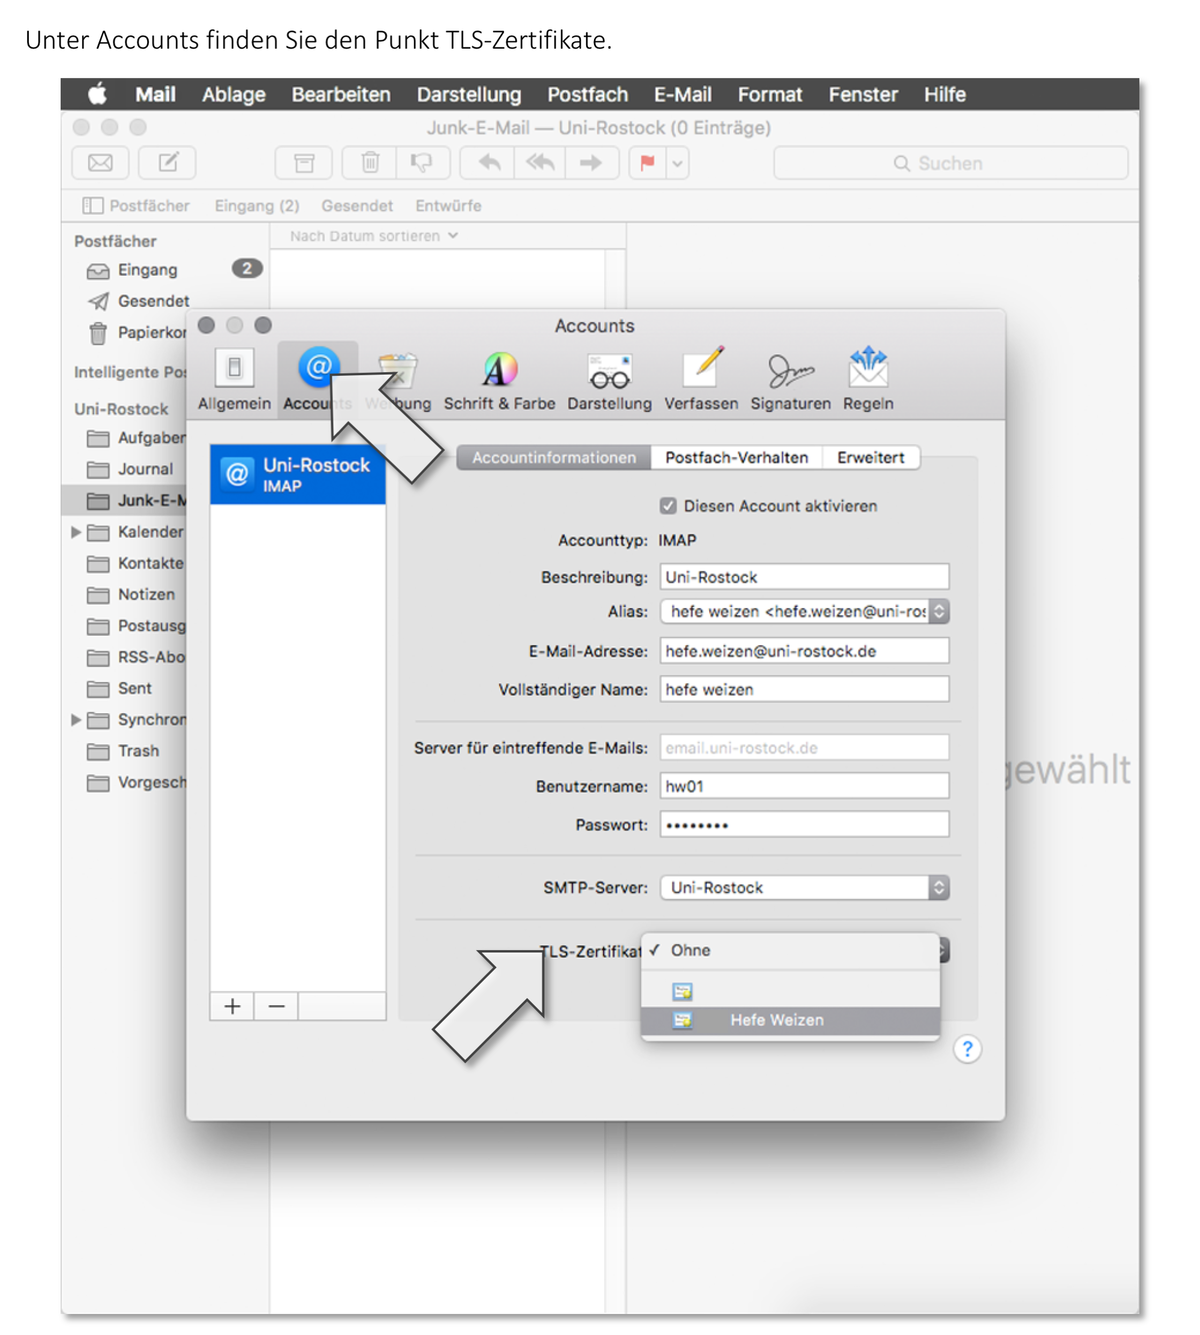This screenshot has width=1200, height=1335.
Task: Switch to Accountinformationen tab
Action: (x=554, y=457)
